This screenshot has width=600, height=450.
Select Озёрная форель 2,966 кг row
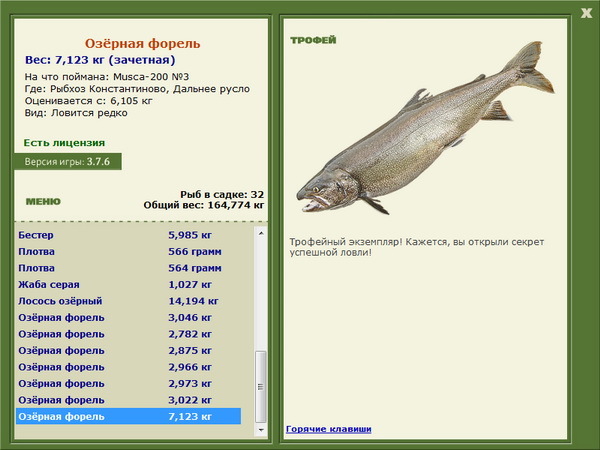129,367
